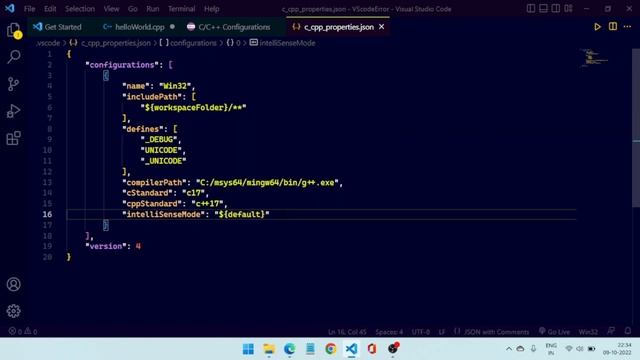Image resolution: width=640 pixels, height=360 pixels.
Task: Open the View menu
Action: pos(111,9)
